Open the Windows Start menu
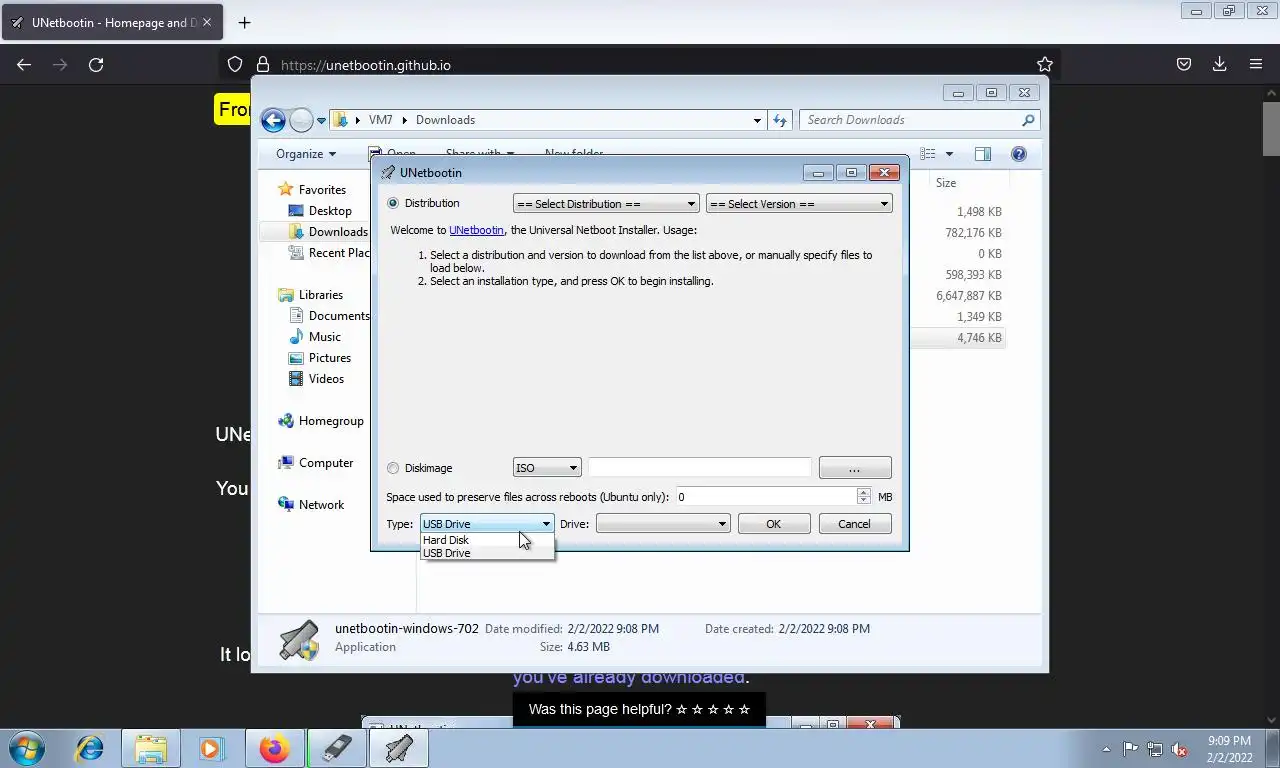 [27, 748]
